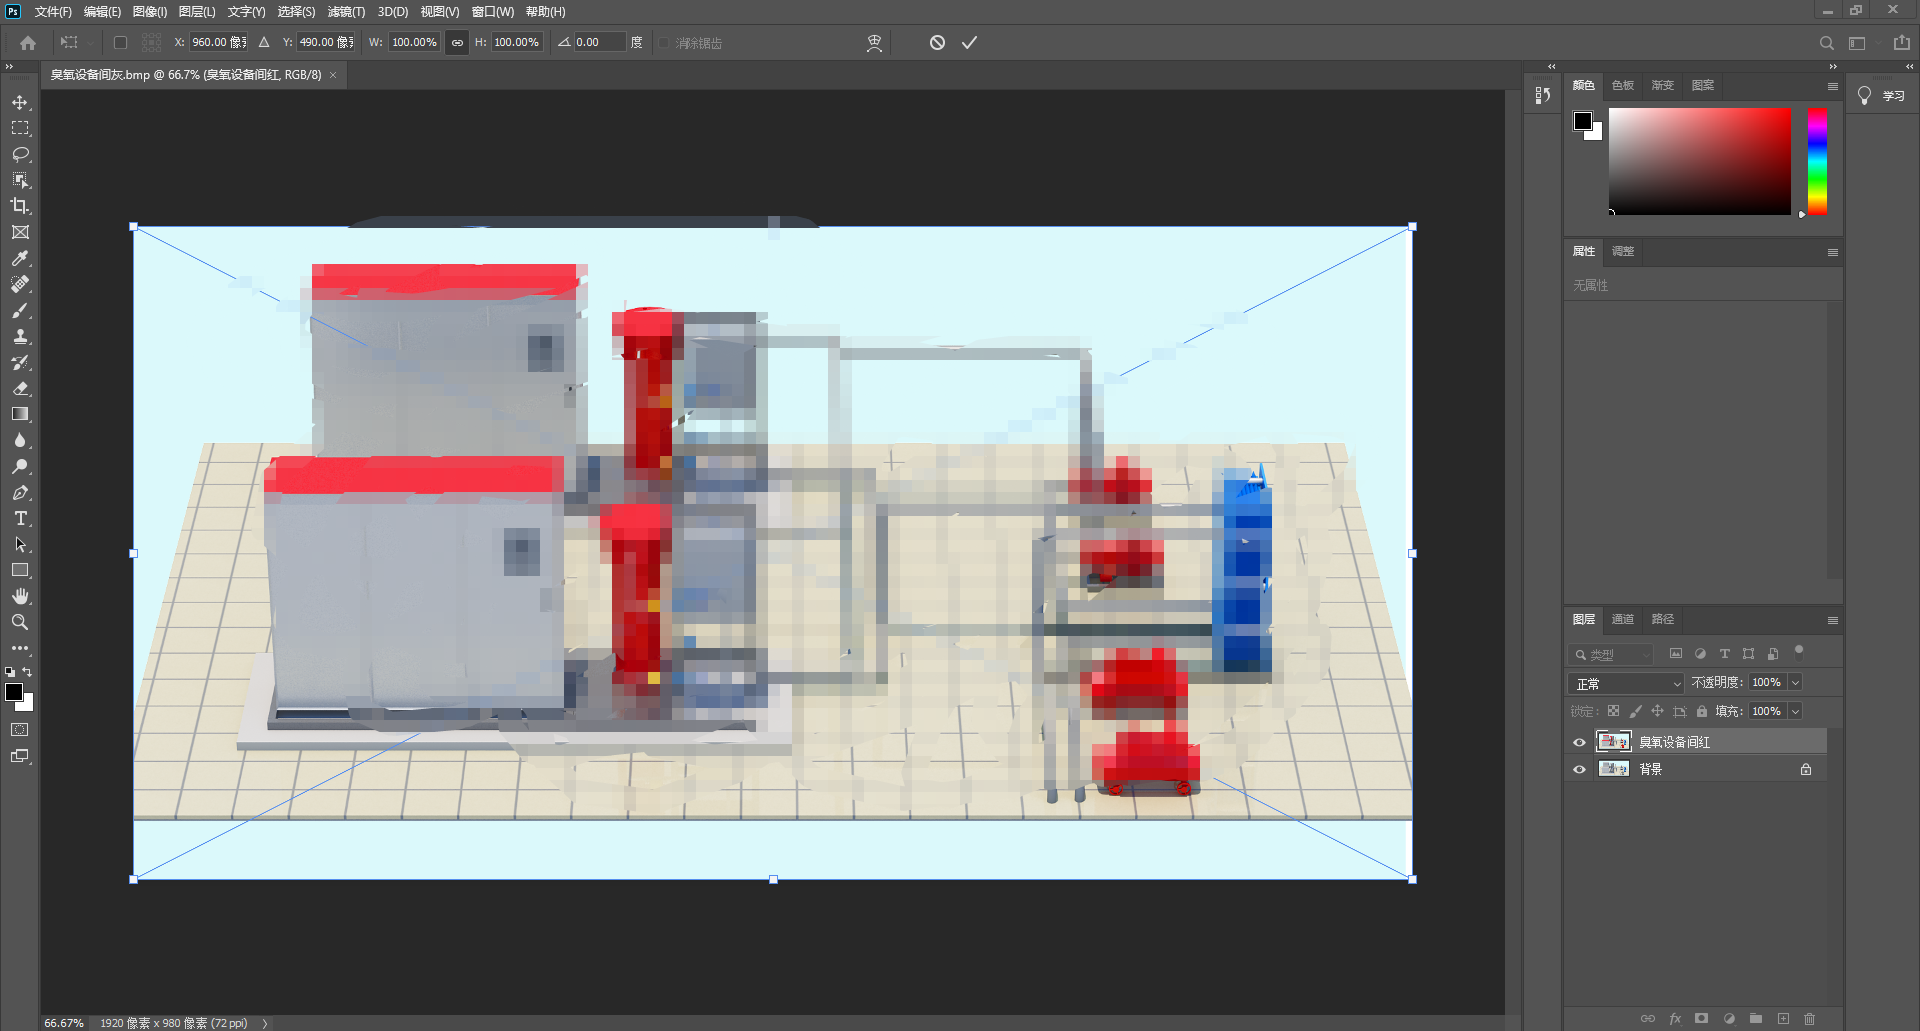Select the Object Selection tool
Screen dimensions: 1920x1031
[20, 180]
